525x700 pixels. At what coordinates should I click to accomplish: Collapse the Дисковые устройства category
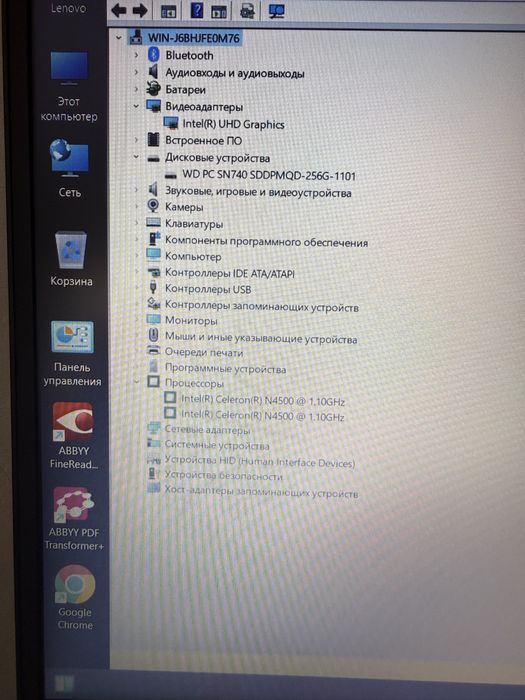pos(136,157)
